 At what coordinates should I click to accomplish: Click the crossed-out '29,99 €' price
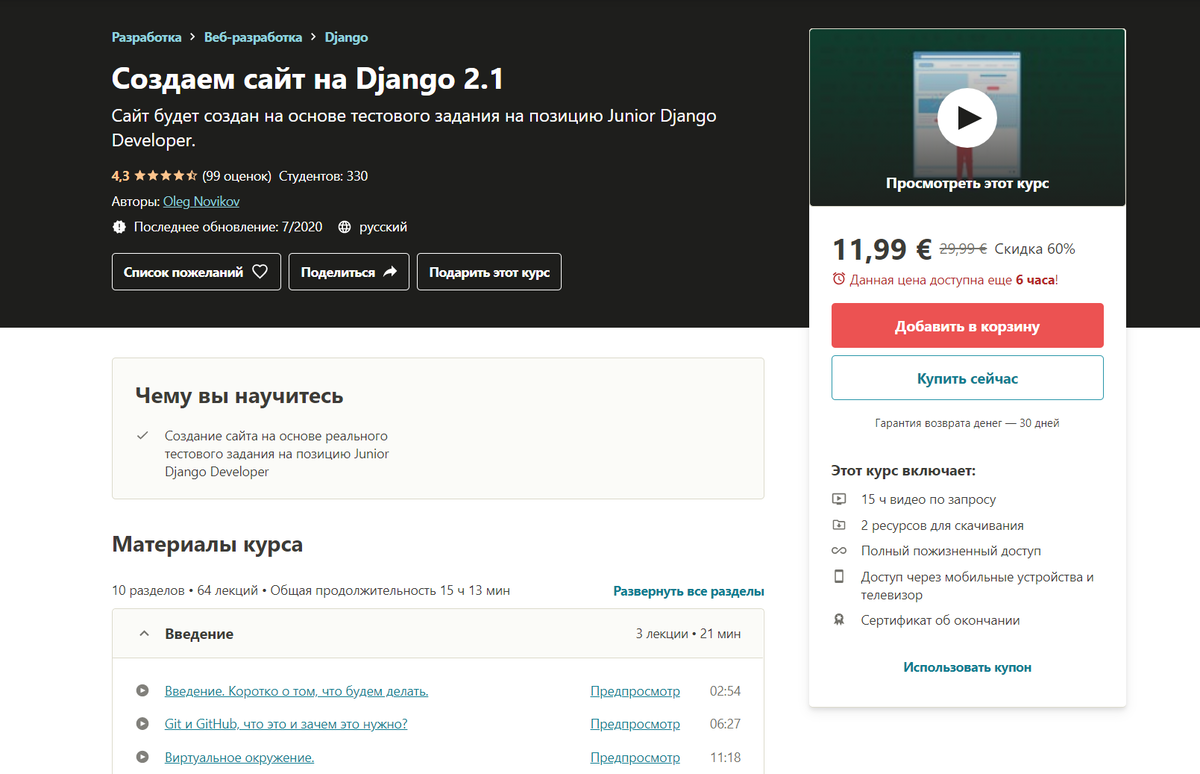963,249
